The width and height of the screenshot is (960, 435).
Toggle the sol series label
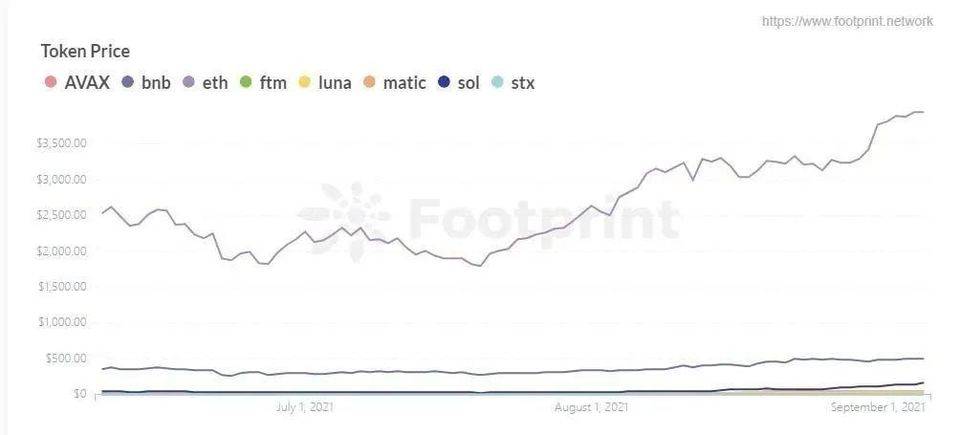tap(468, 82)
